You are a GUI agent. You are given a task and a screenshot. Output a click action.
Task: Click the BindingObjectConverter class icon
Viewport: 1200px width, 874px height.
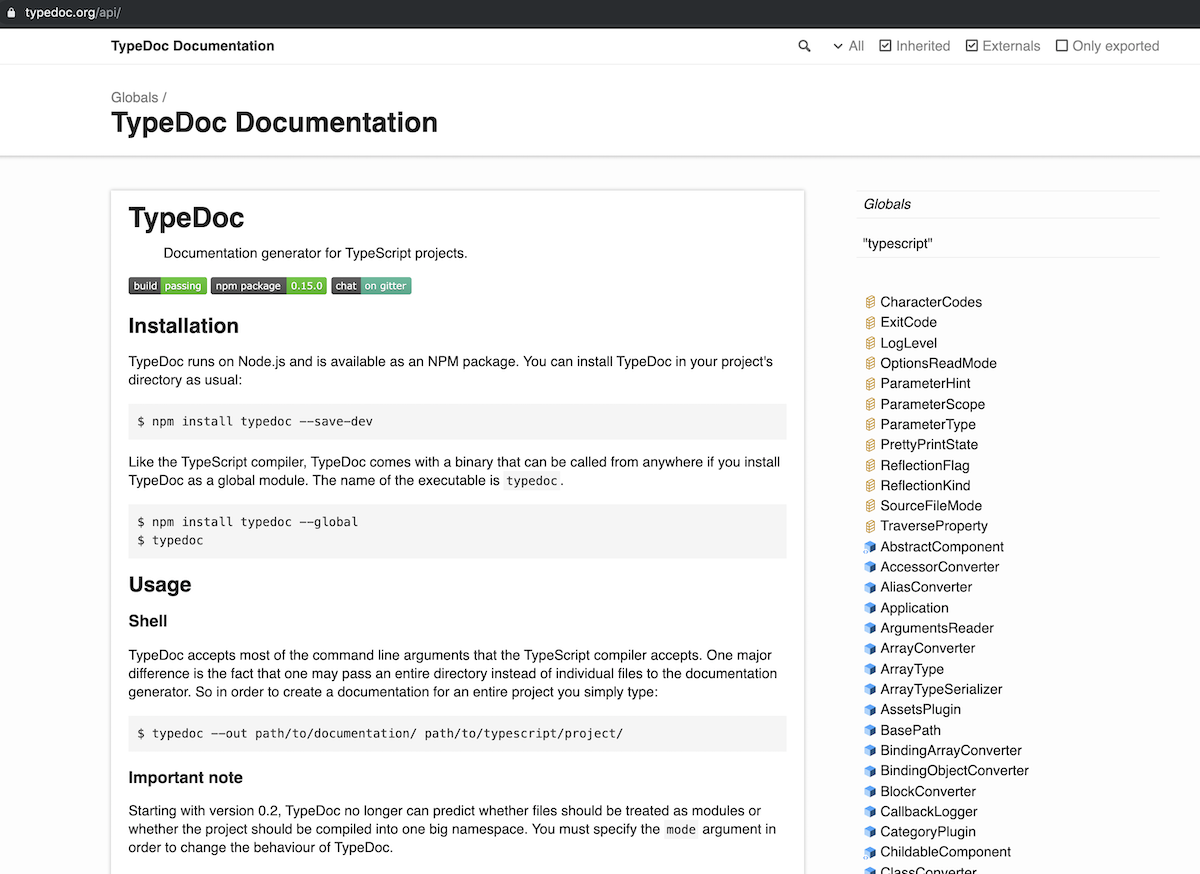[870, 771]
